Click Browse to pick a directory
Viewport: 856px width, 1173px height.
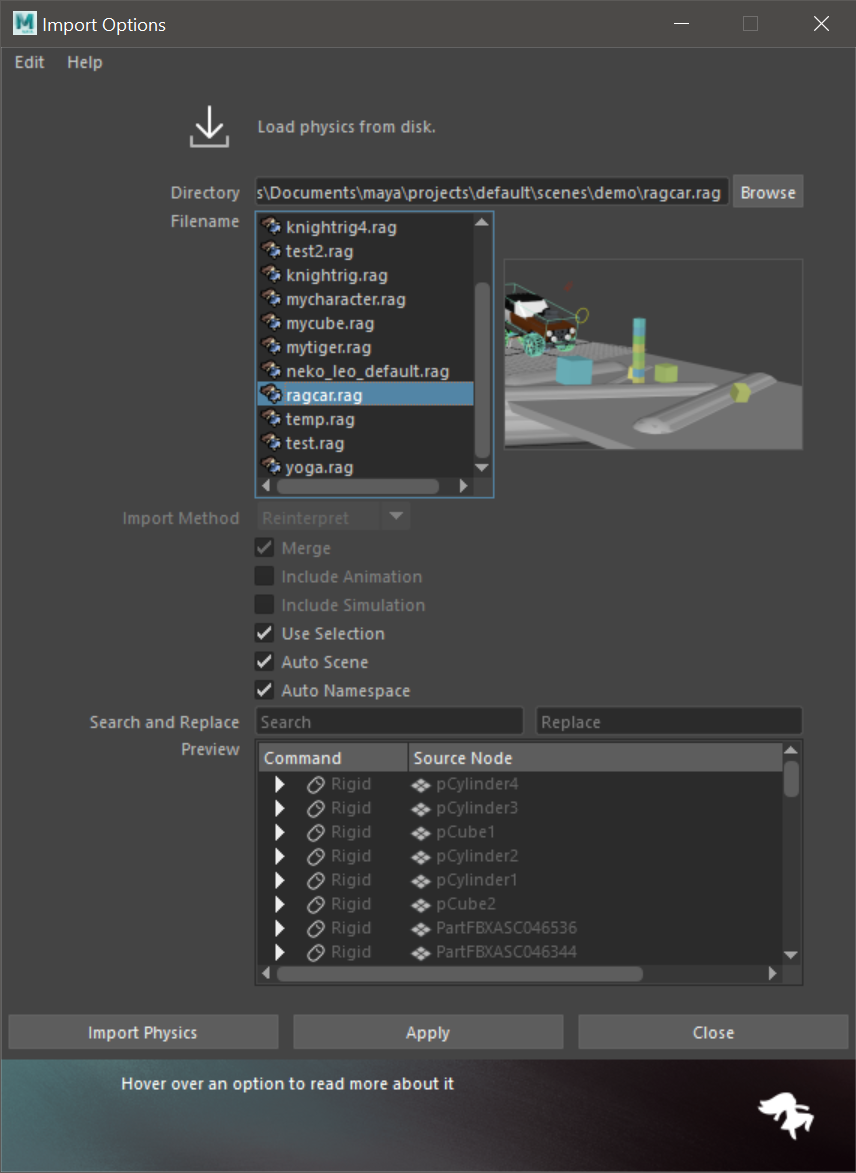pos(767,192)
